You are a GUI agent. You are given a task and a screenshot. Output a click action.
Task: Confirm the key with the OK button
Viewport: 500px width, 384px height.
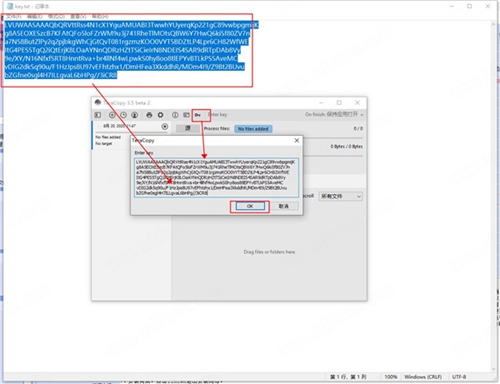click(x=250, y=206)
